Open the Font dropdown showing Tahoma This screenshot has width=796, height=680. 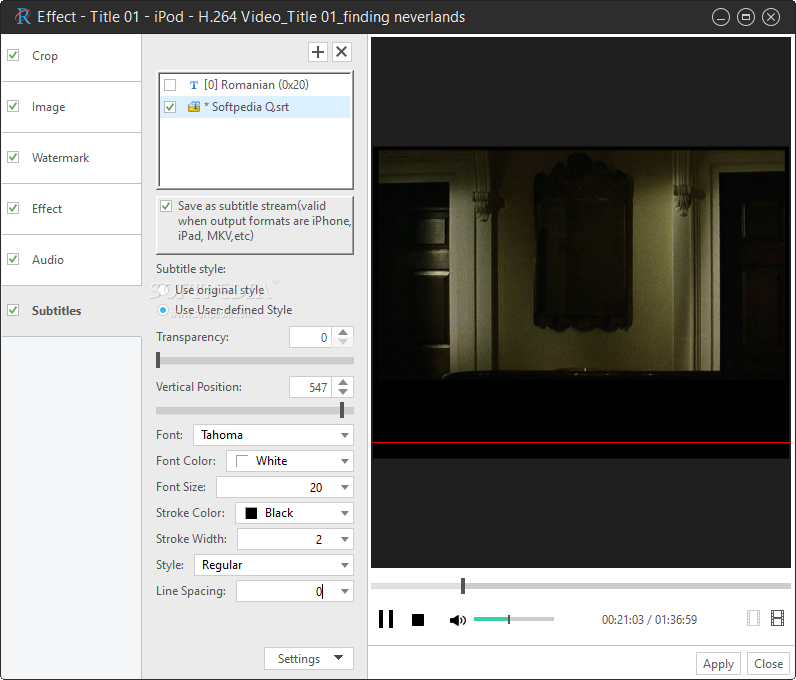pos(273,435)
